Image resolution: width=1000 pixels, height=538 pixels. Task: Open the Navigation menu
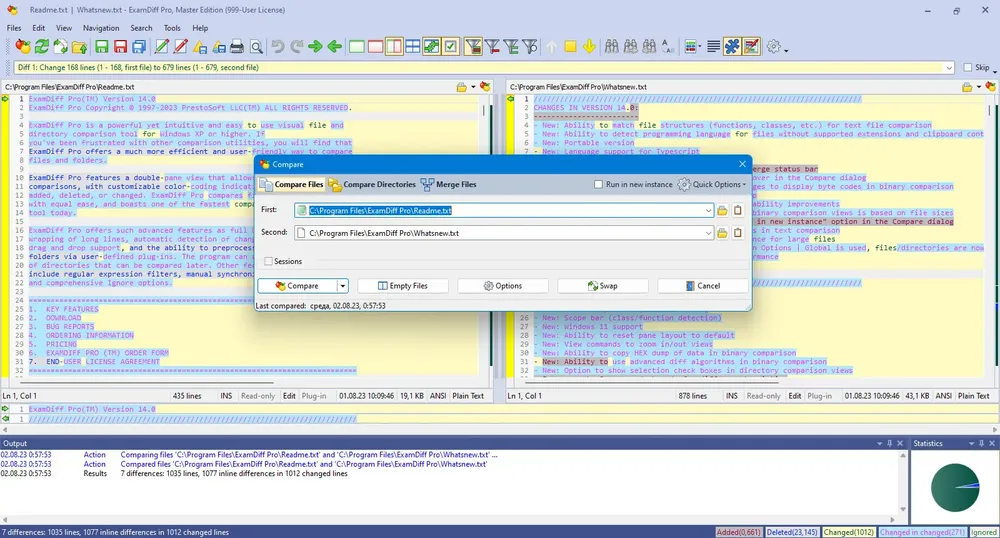(101, 28)
